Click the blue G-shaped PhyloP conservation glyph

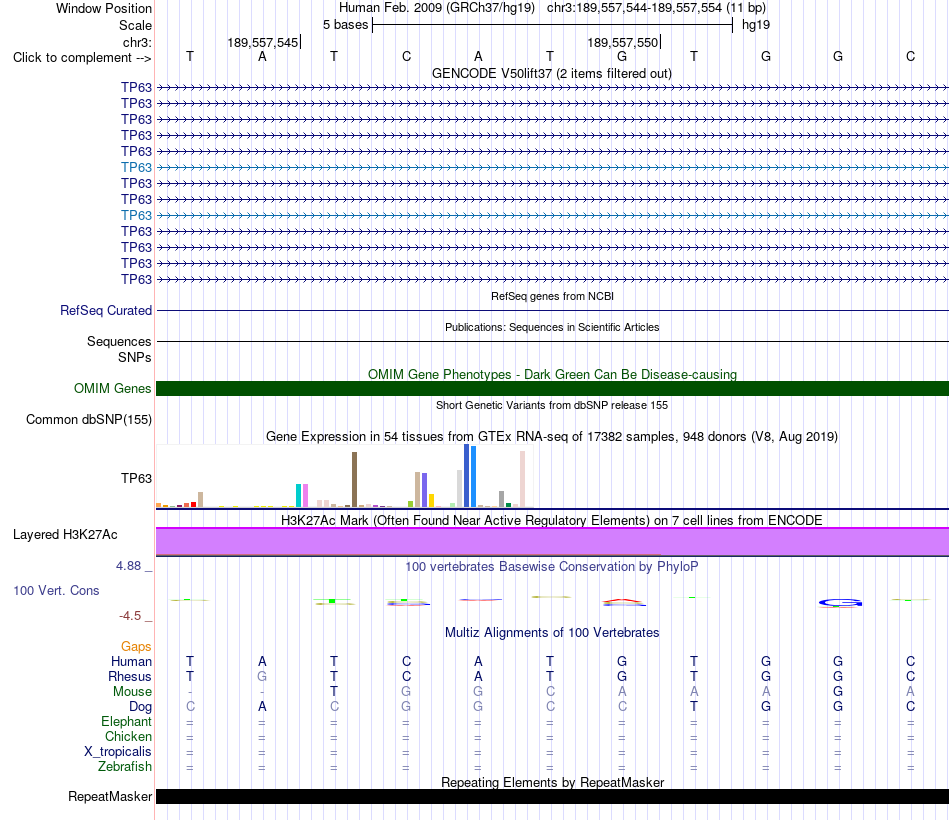[840, 602]
